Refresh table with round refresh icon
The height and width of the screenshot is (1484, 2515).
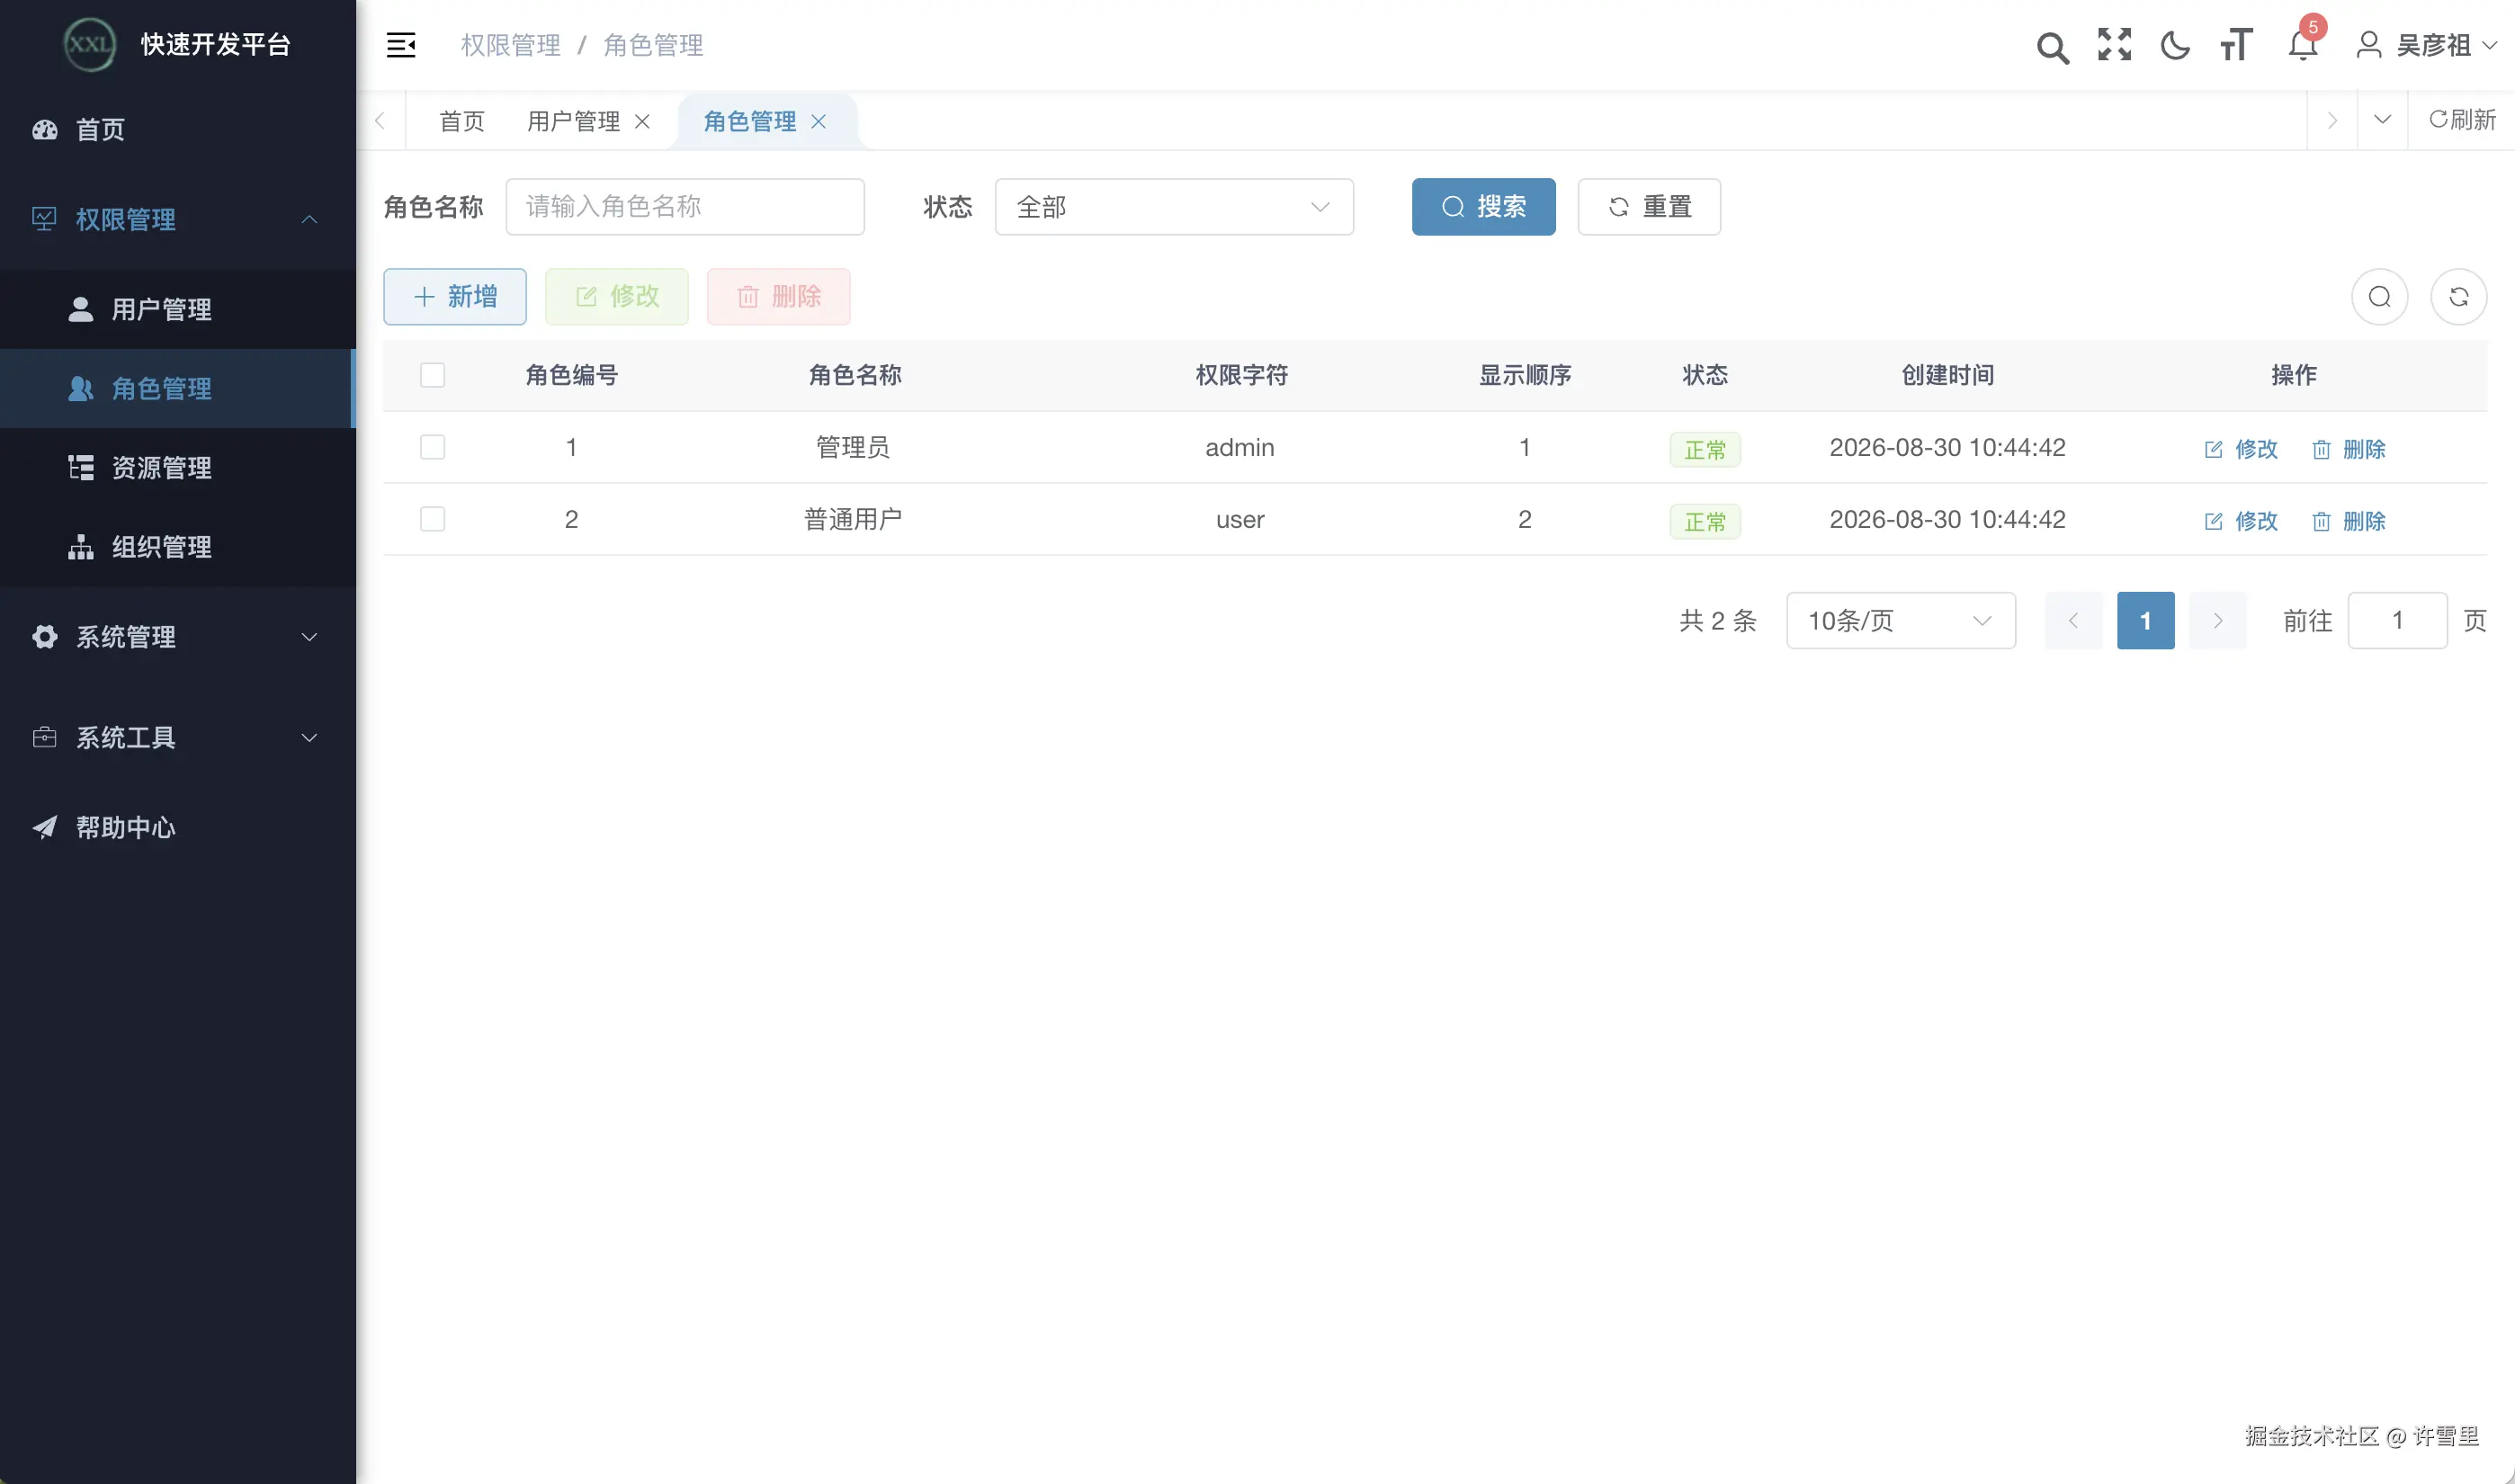point(2458,297)
